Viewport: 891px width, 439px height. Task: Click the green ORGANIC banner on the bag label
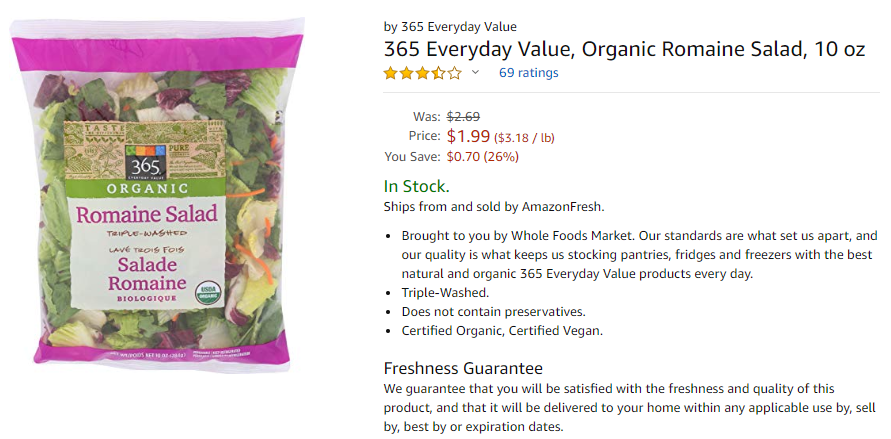[145, 189]
